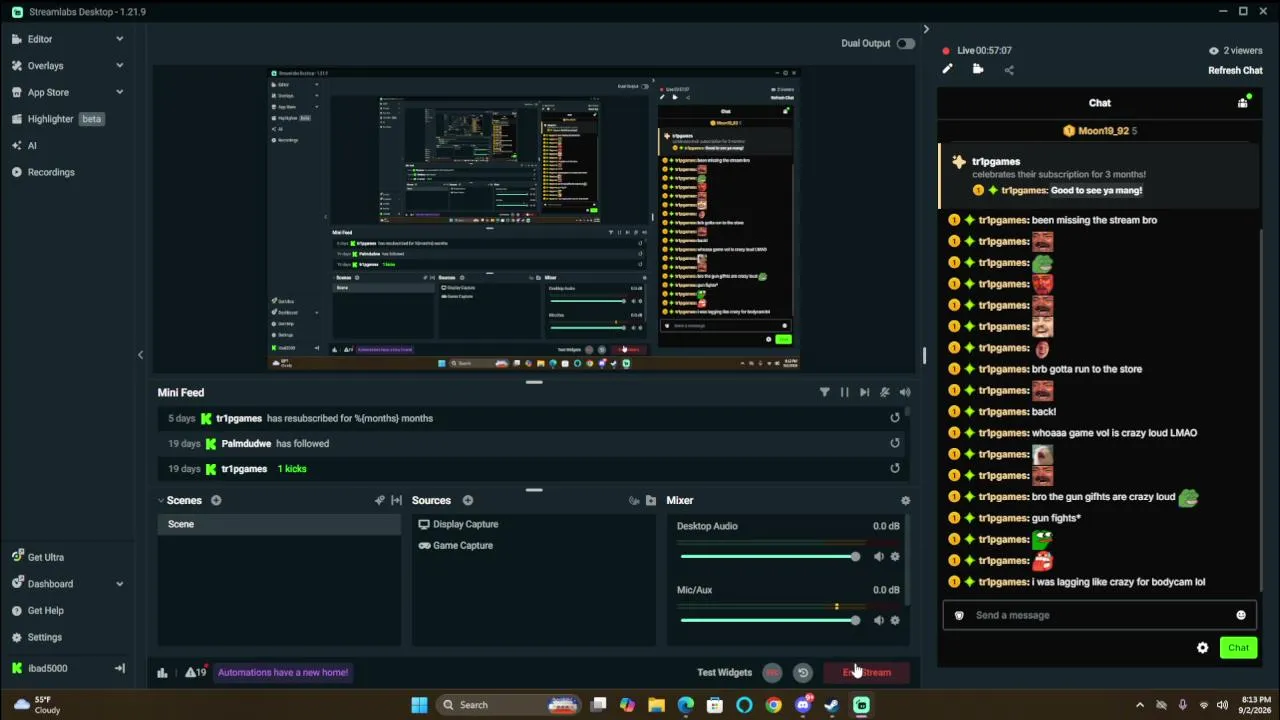
Task: Click the edit stream info pencil icon
Action: pos(947,69)
